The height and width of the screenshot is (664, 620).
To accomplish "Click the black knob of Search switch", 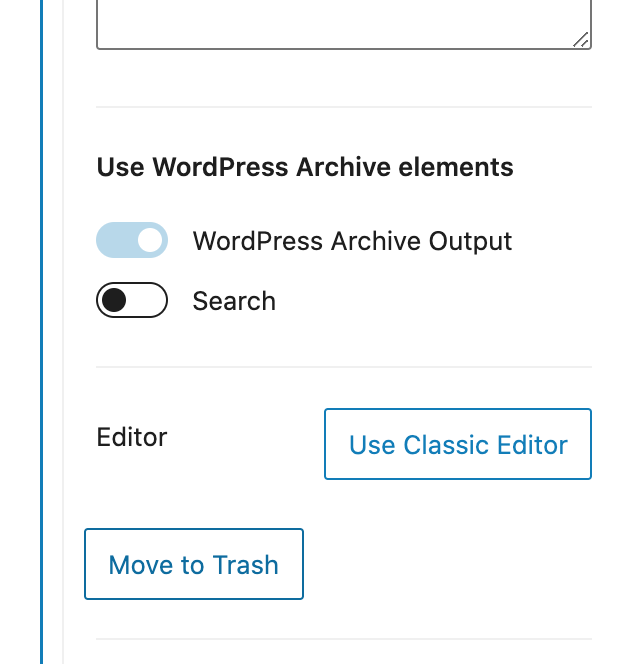I will click(114, 300).
